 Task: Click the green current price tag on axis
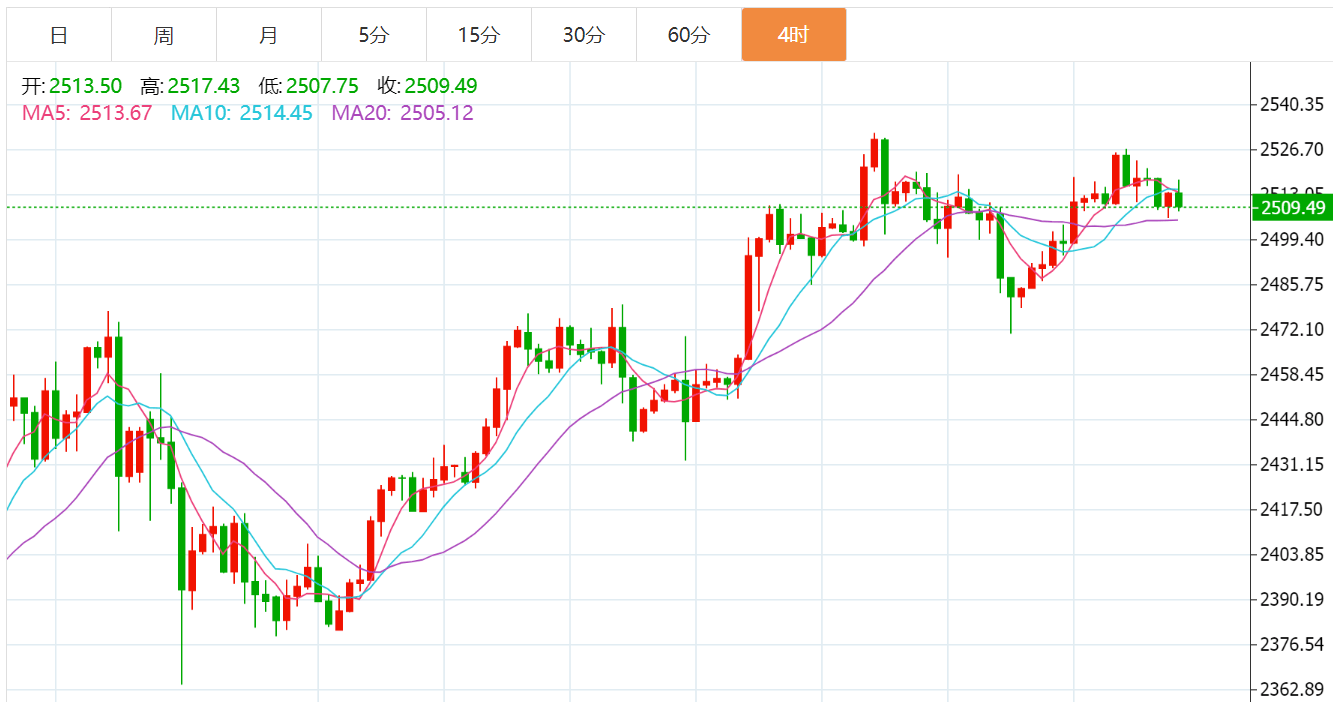tap(1292, 208)
